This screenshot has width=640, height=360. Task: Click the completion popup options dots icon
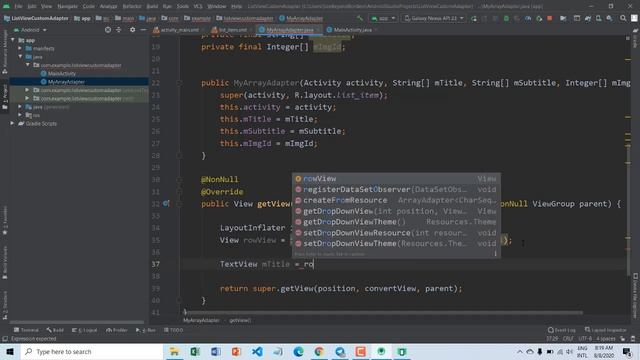coord(496,253)
